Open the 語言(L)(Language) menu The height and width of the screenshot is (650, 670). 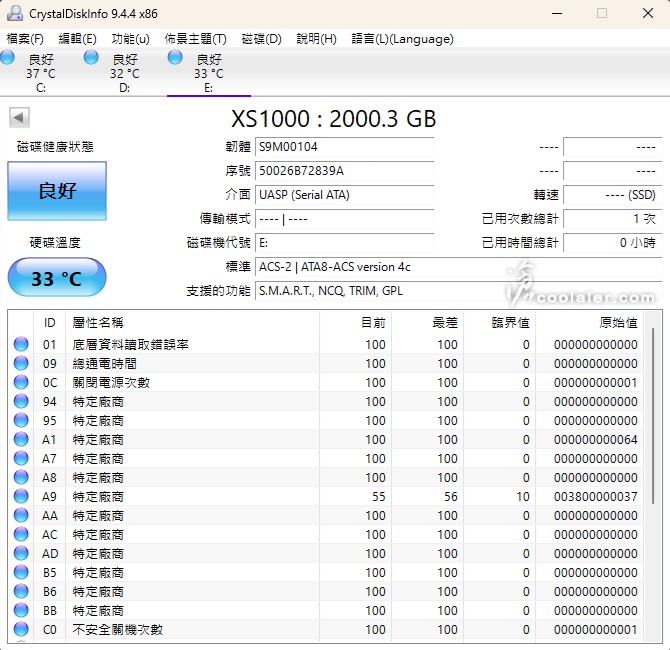[402, 39]
